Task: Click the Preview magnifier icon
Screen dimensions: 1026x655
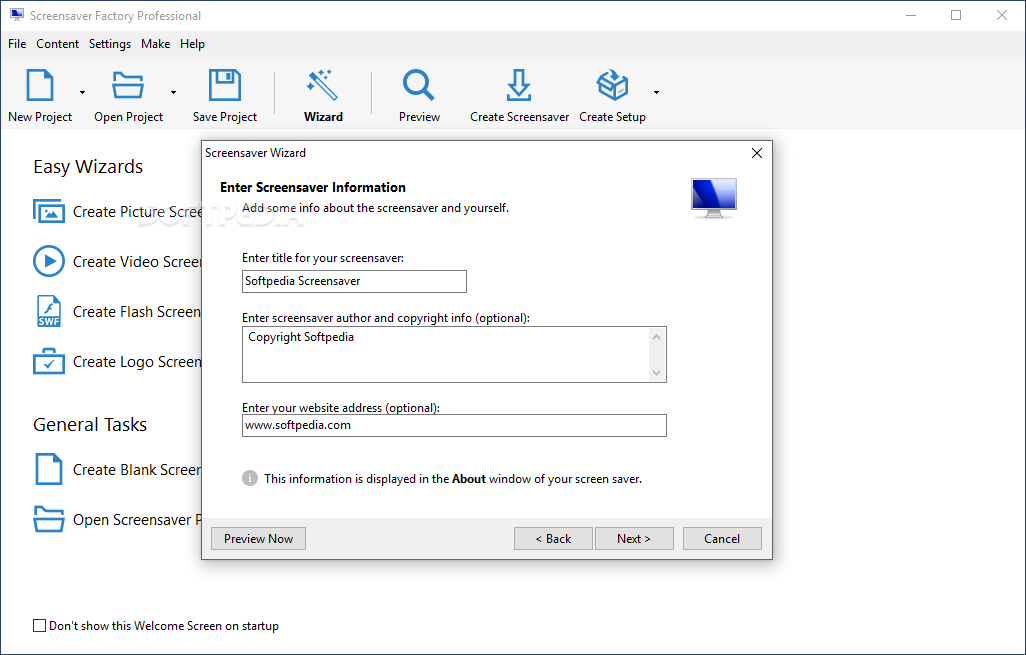Action: tap(419, 85)
